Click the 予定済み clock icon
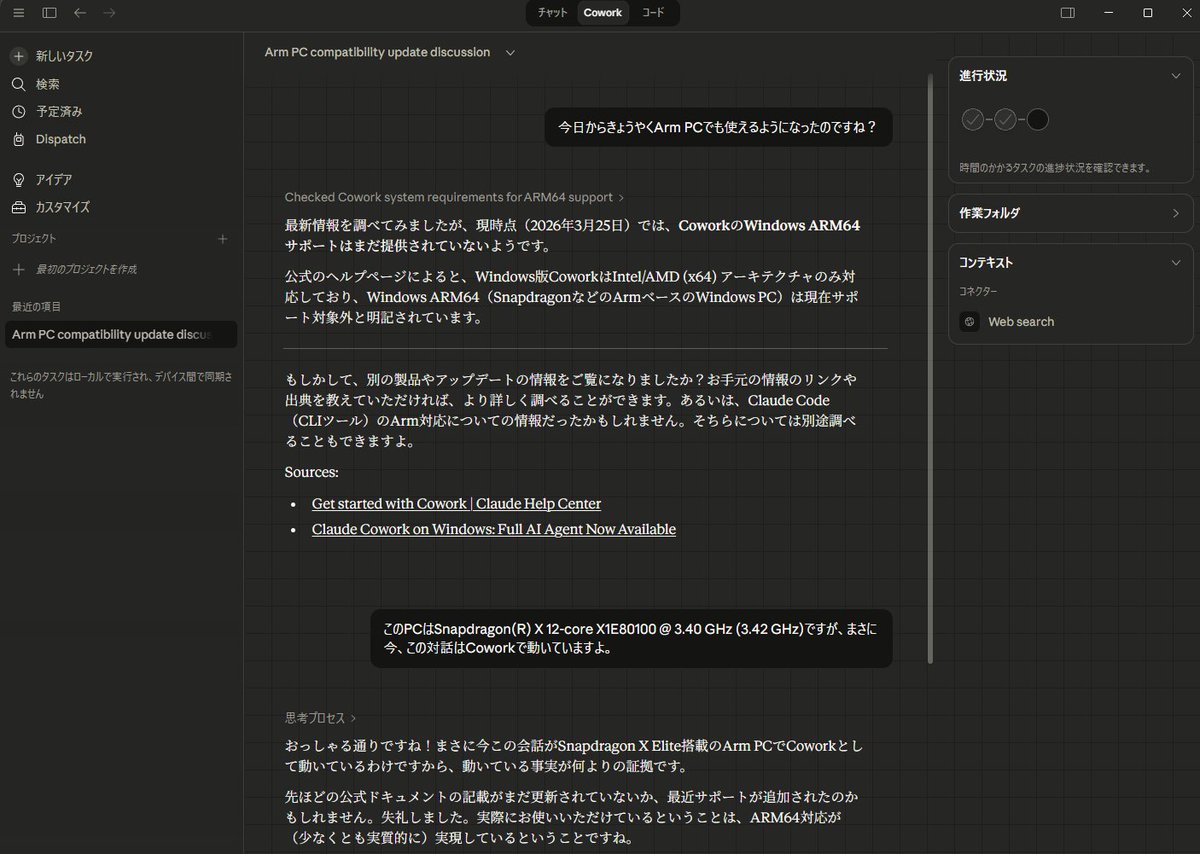1200x854 pixels. tap(18, 112)
